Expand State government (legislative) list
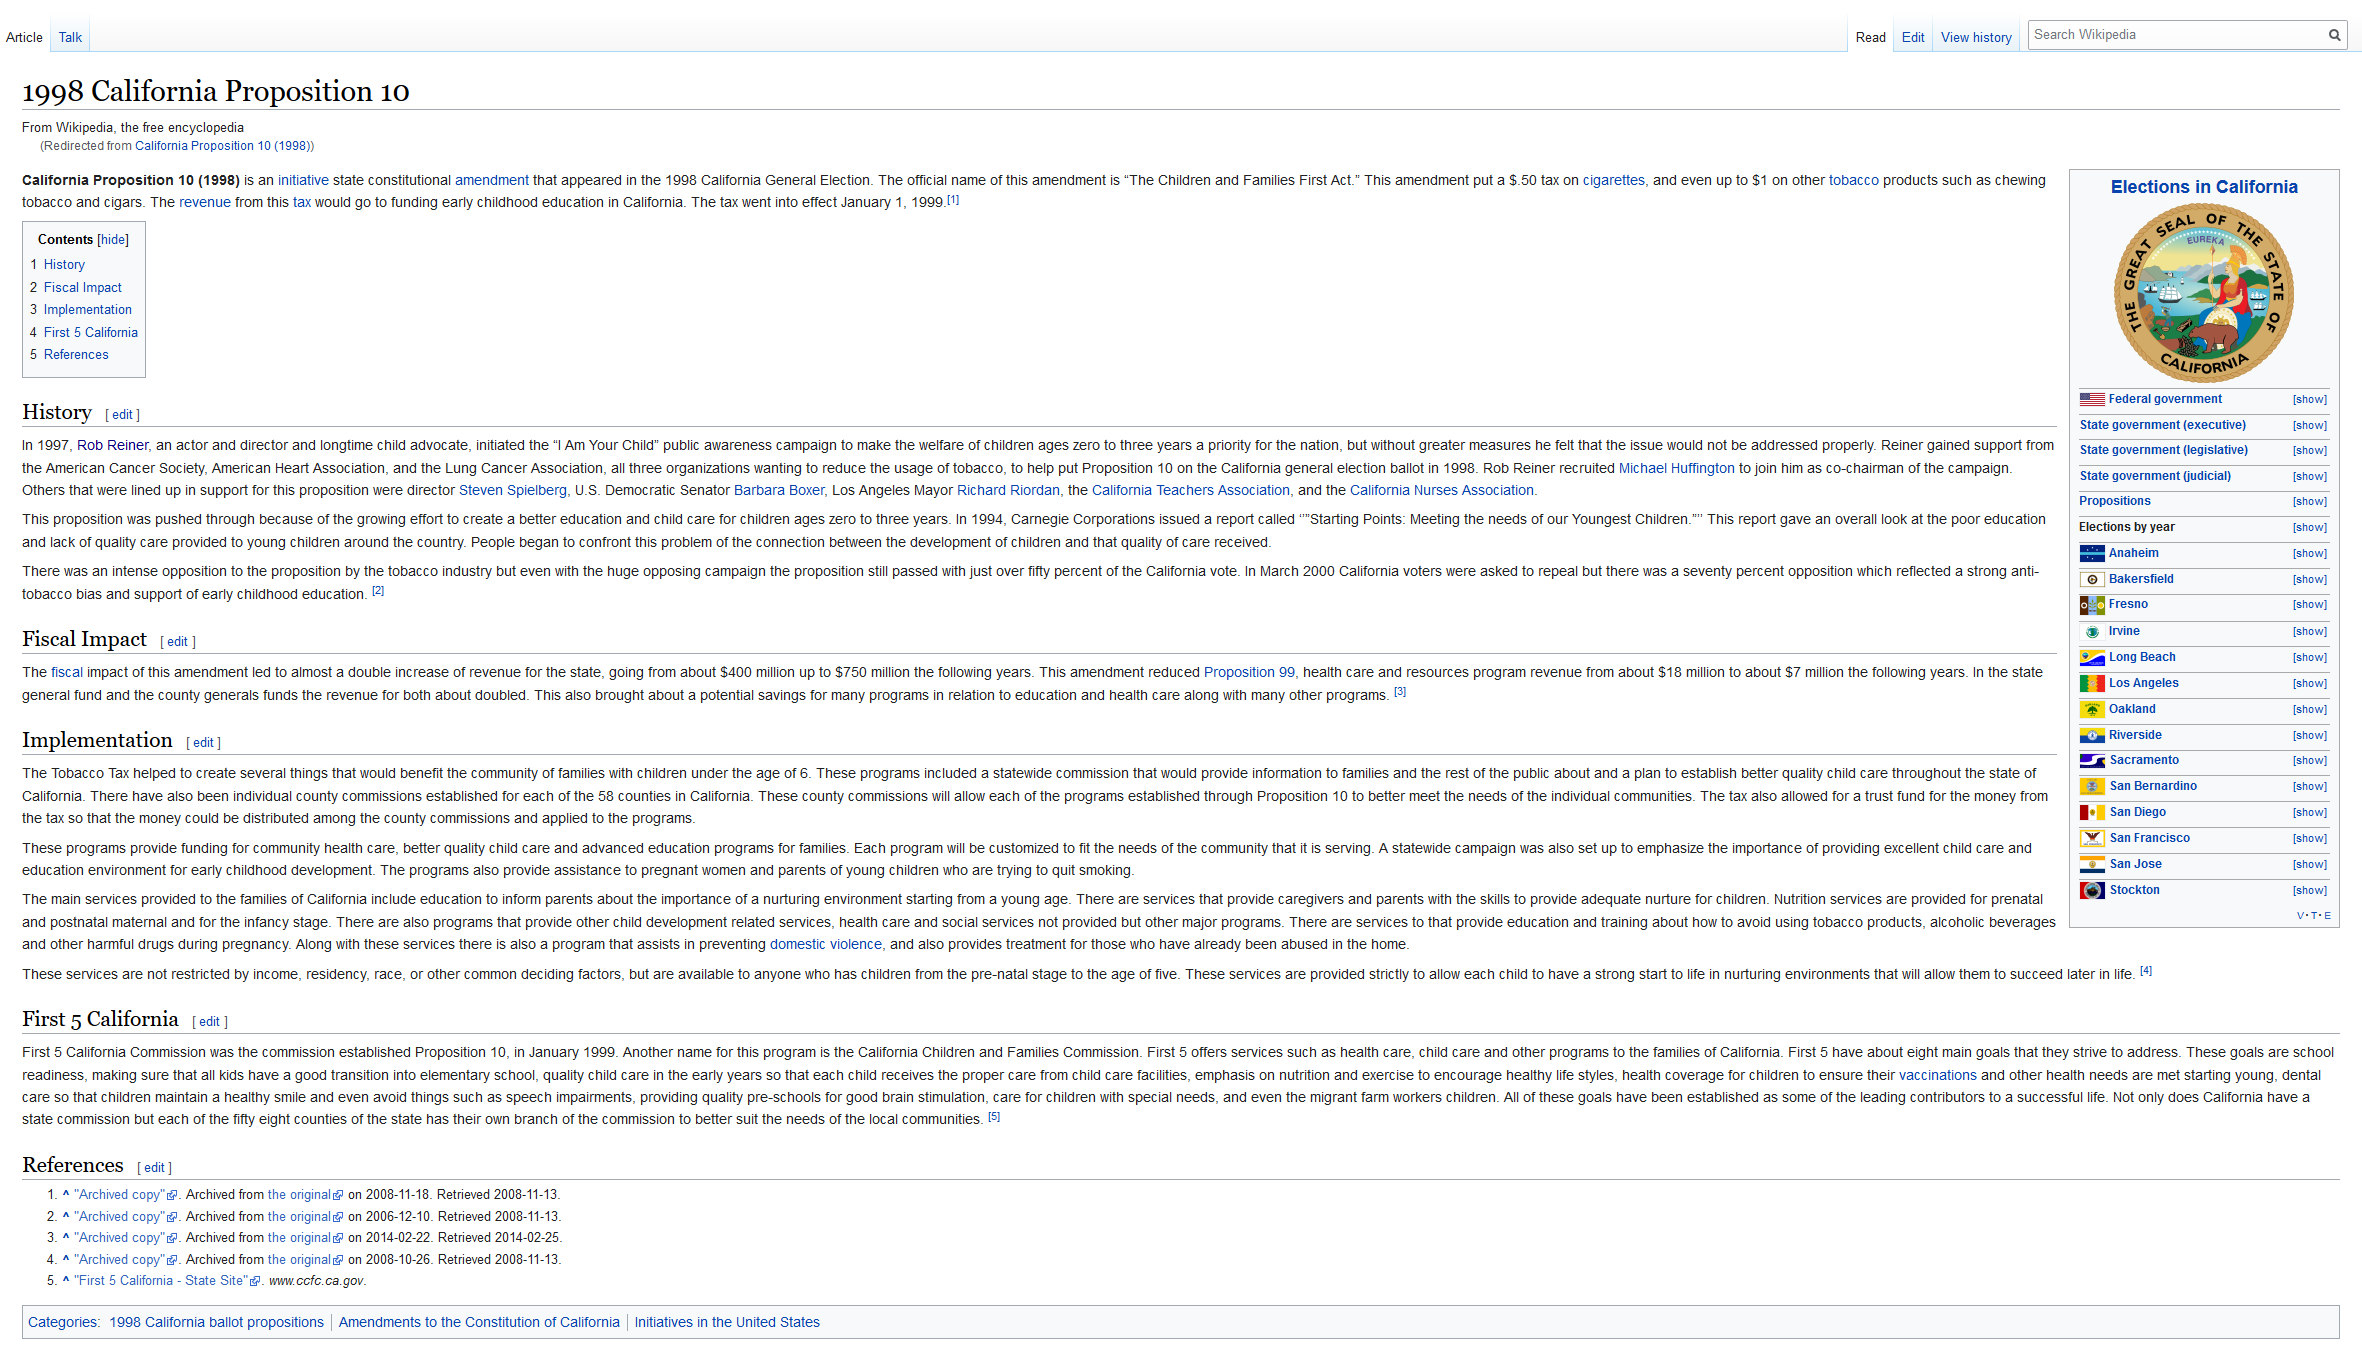 [x=2310, y=451]
